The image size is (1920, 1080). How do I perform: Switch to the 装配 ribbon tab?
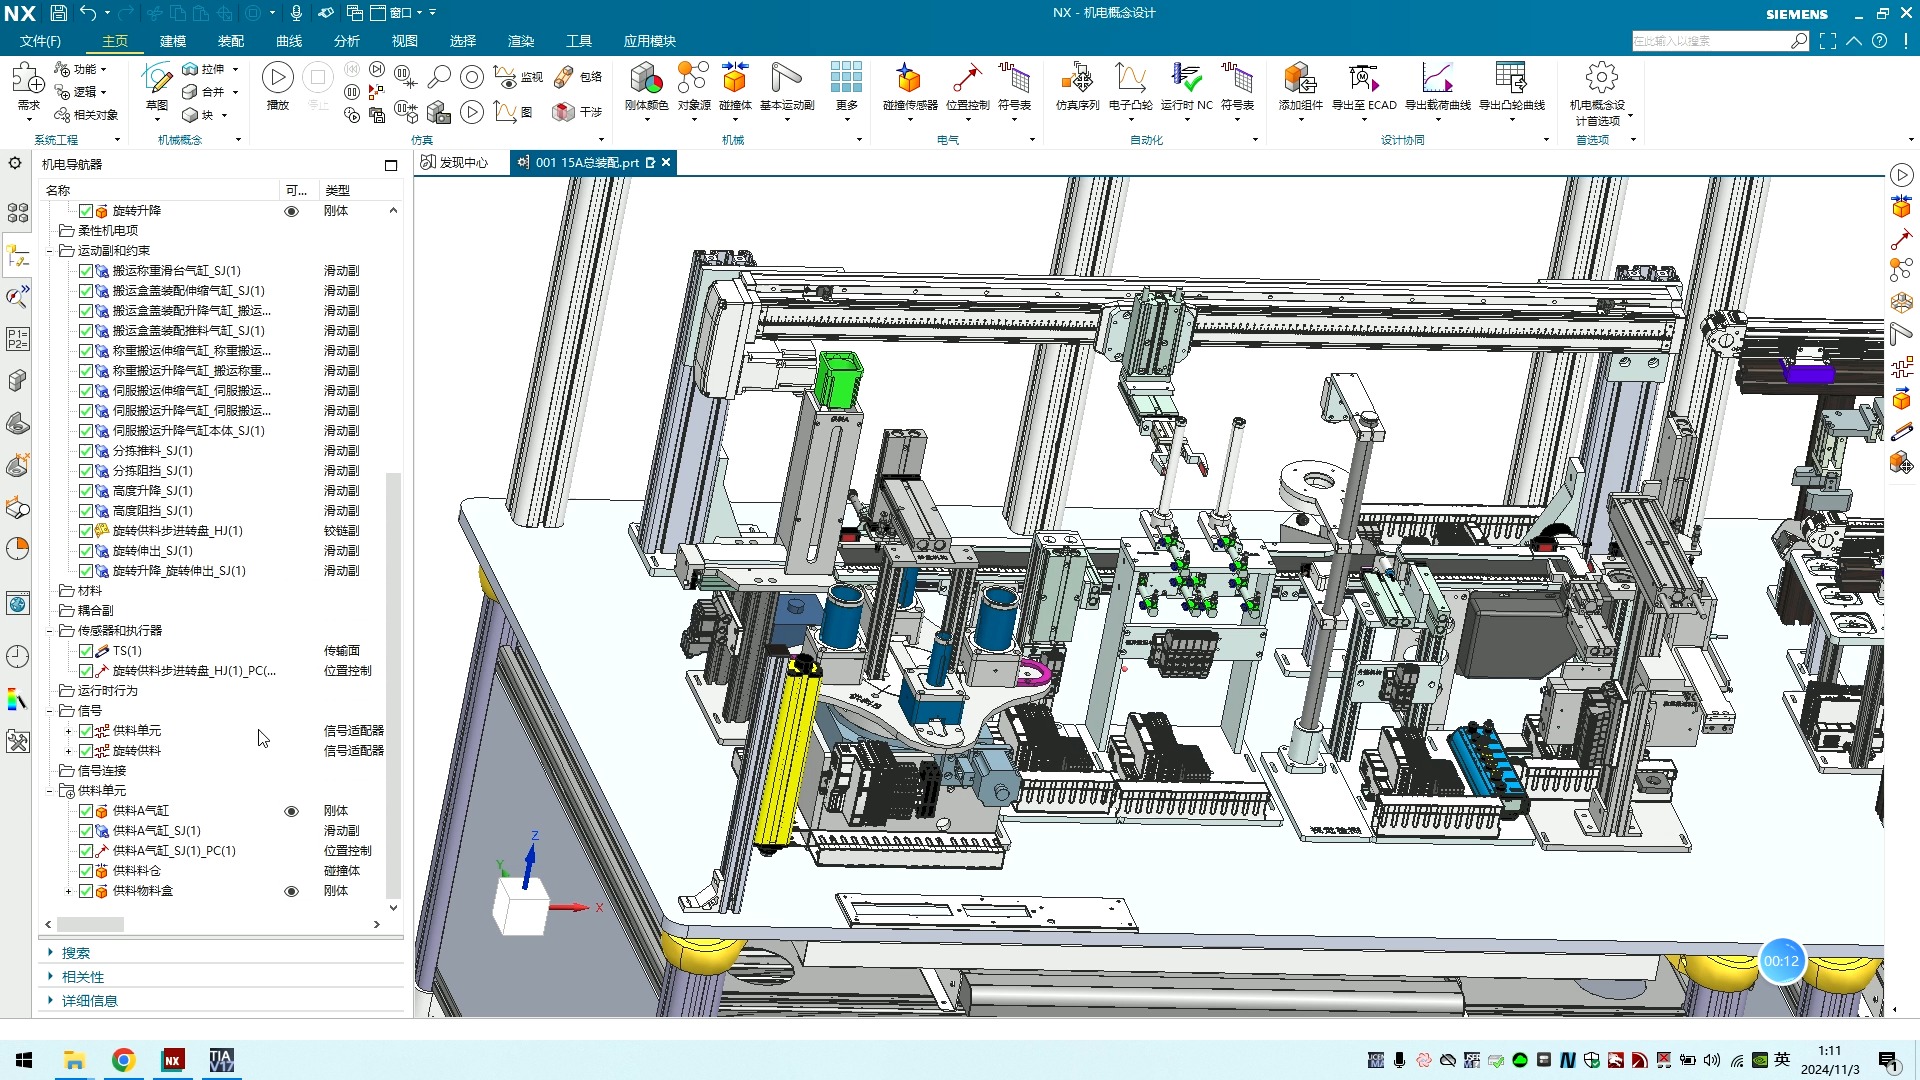click(231, 41)
